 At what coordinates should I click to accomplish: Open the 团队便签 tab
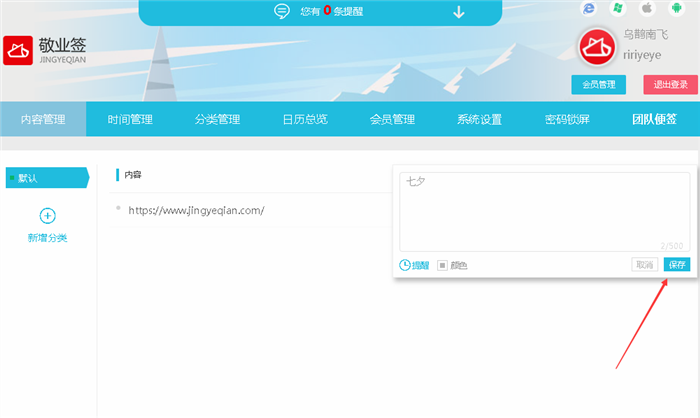pyautogui.click(x=654, y=119)
